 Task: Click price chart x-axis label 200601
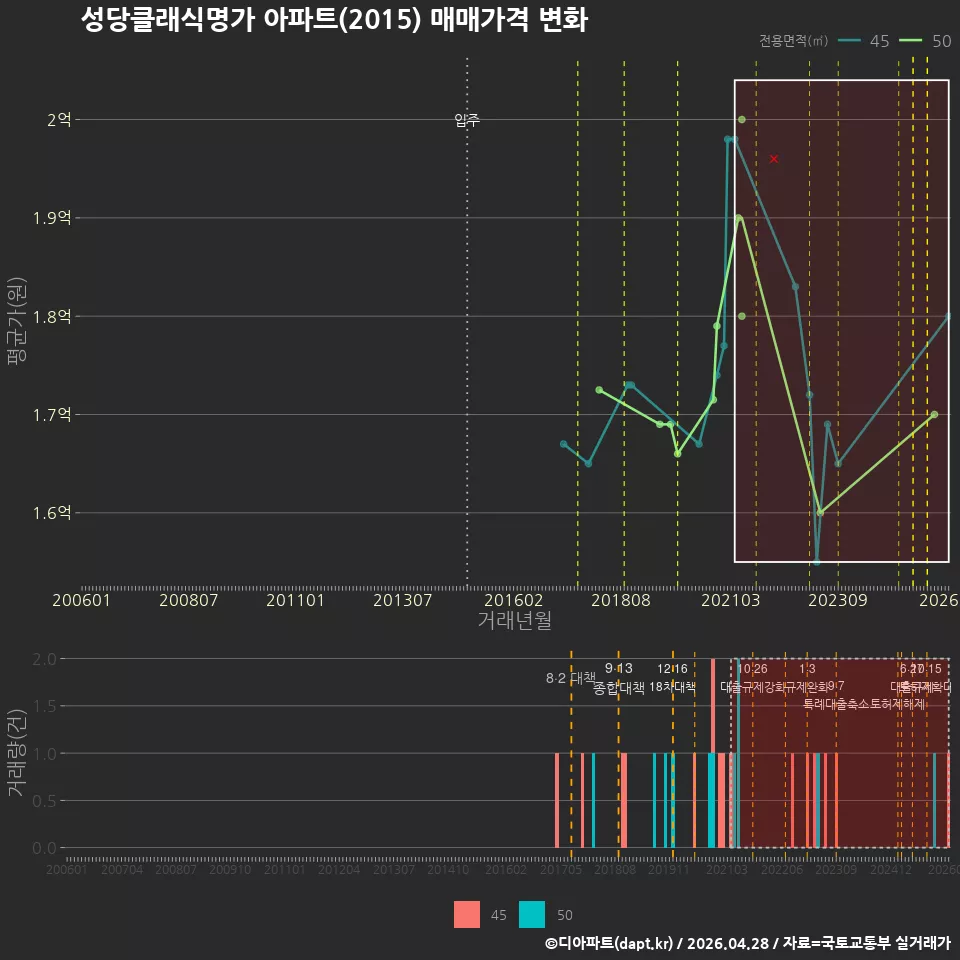pos(81,600)
